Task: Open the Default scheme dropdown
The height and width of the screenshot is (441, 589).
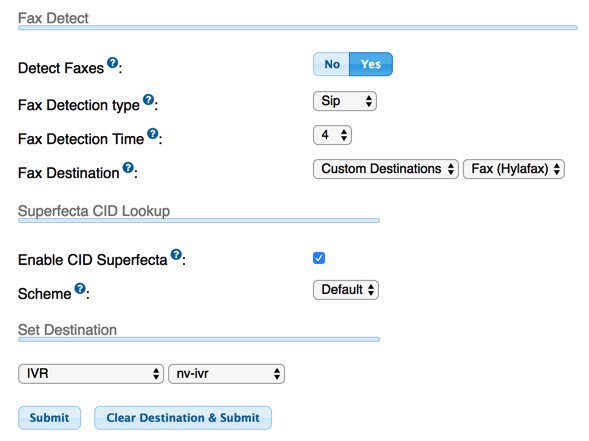Action: 346,290
